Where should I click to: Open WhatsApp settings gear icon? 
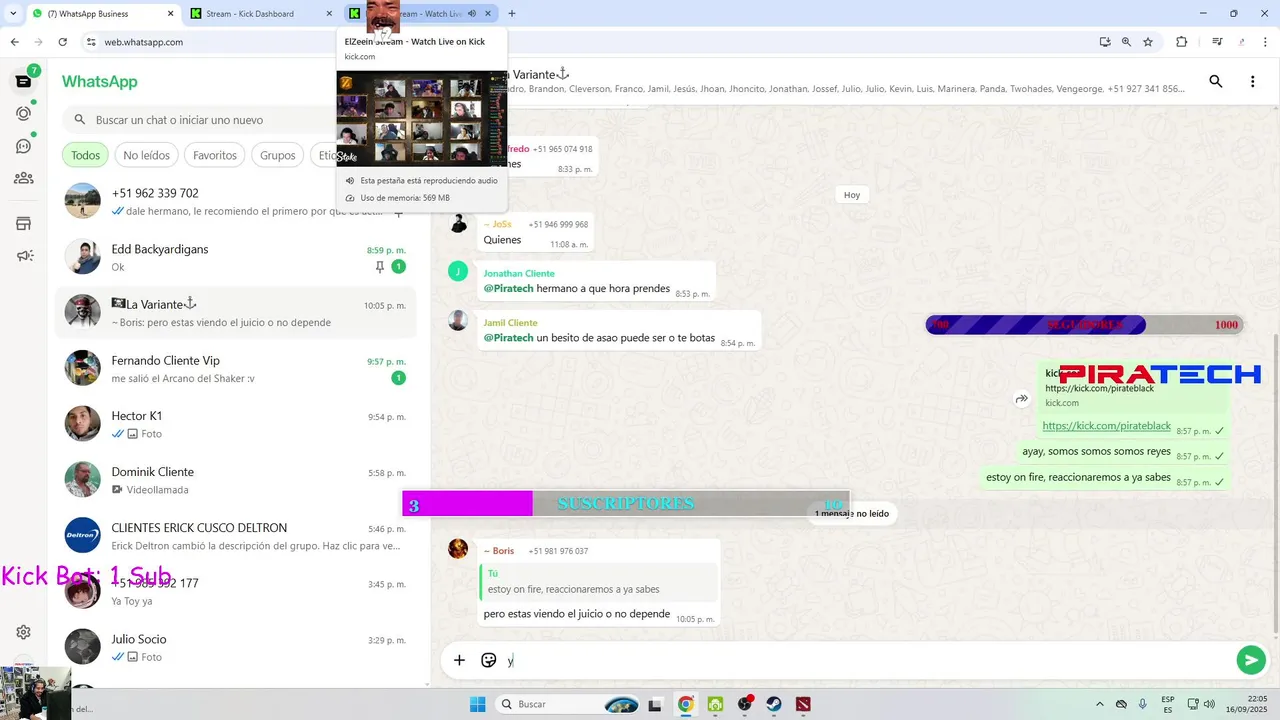[x=23, y=632]
